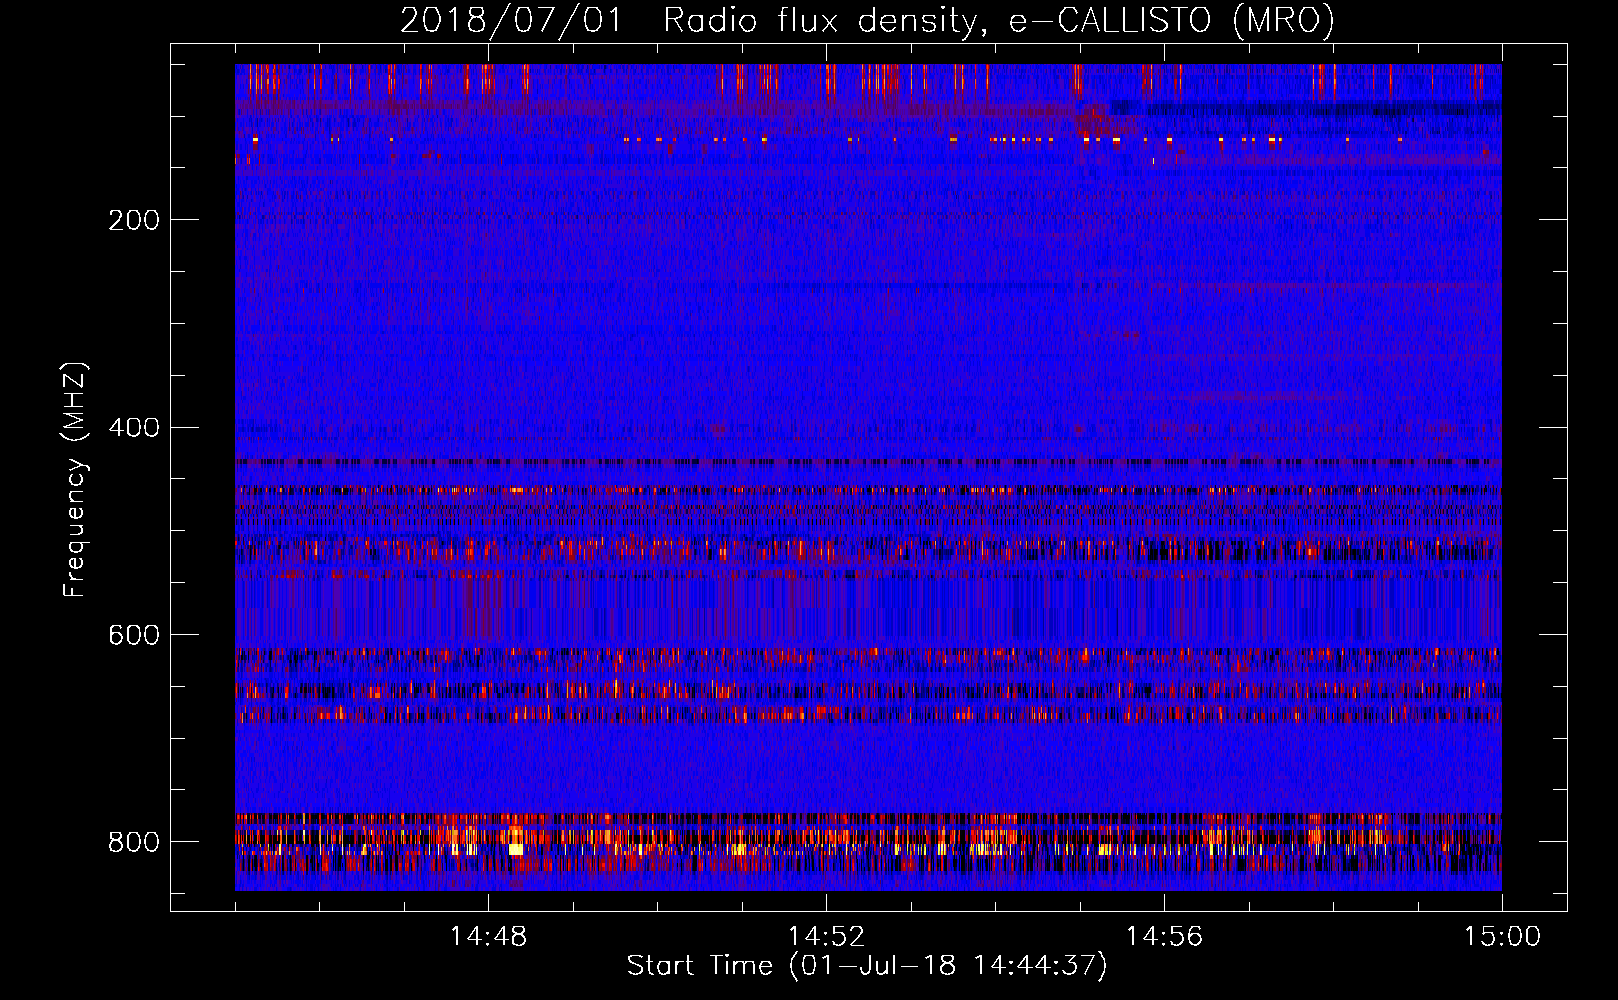This screenshot has height=1000, width=1618.
Task: Click the 200 frequency tick label
Action: pos(134,220)
